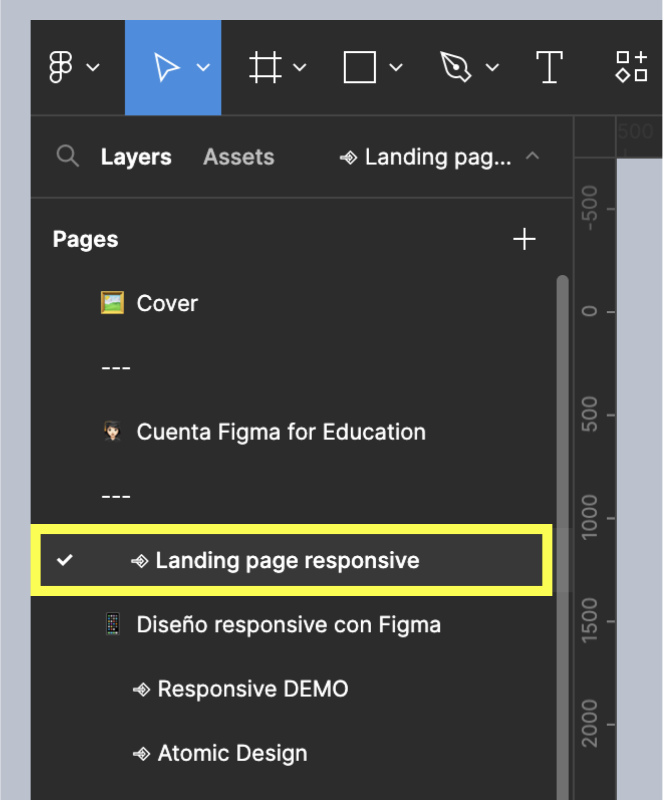This screenshot has height=800, width=663.
Task: Expand the Frame tool dropdown arrow
Action: tap(300, 68)
